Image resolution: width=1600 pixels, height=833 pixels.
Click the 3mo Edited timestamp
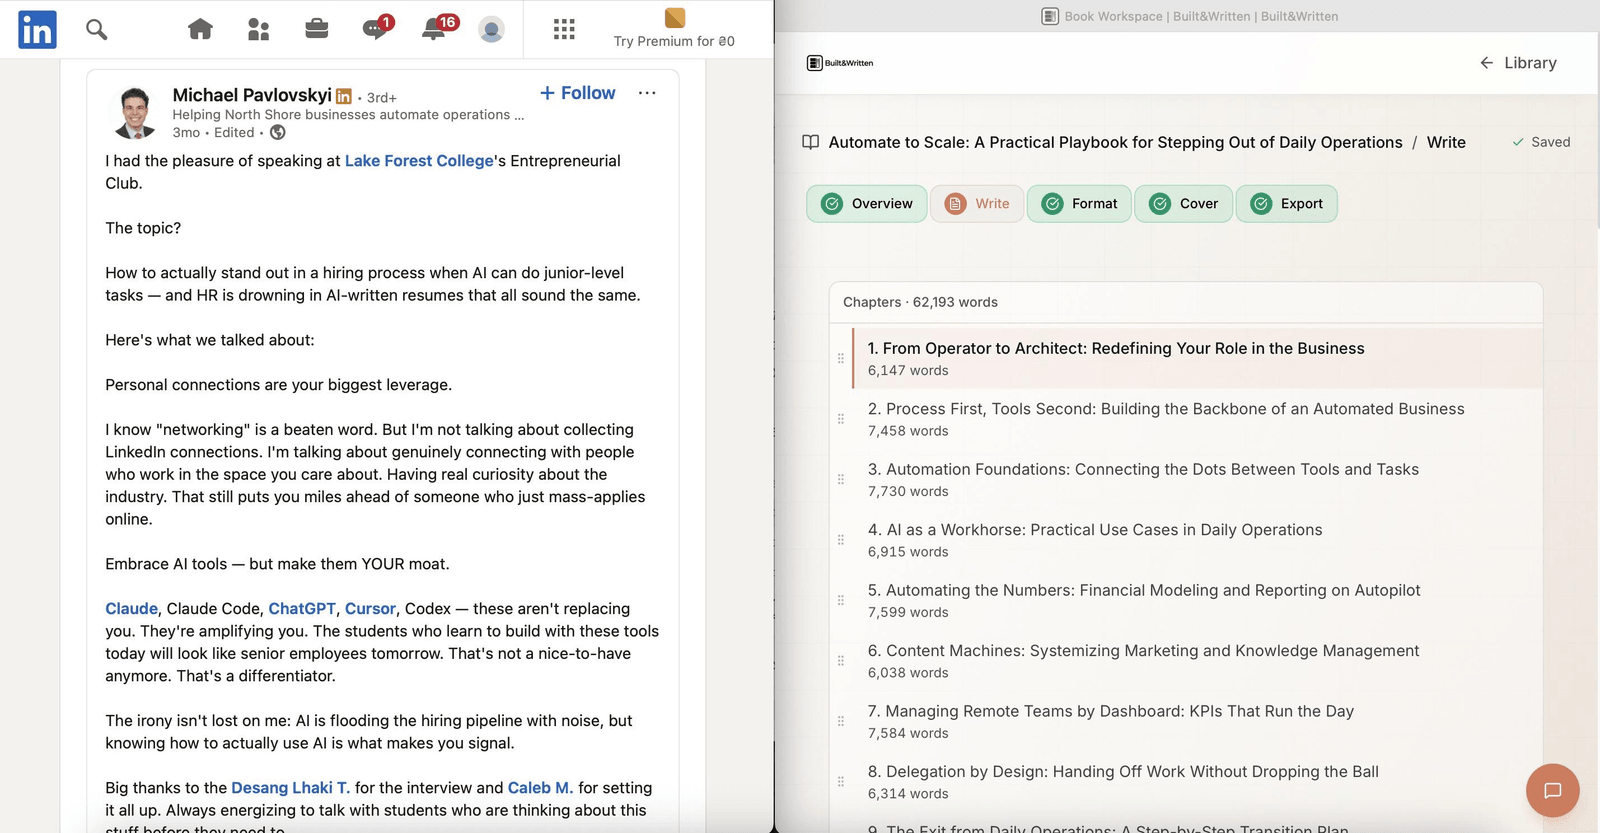pos(213,132)
